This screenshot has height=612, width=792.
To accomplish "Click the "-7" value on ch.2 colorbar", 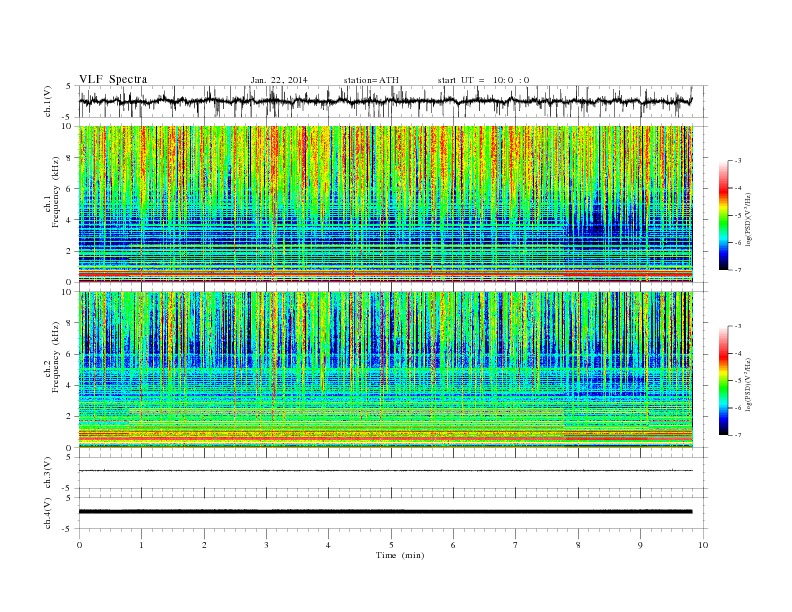I will (738, 435).
